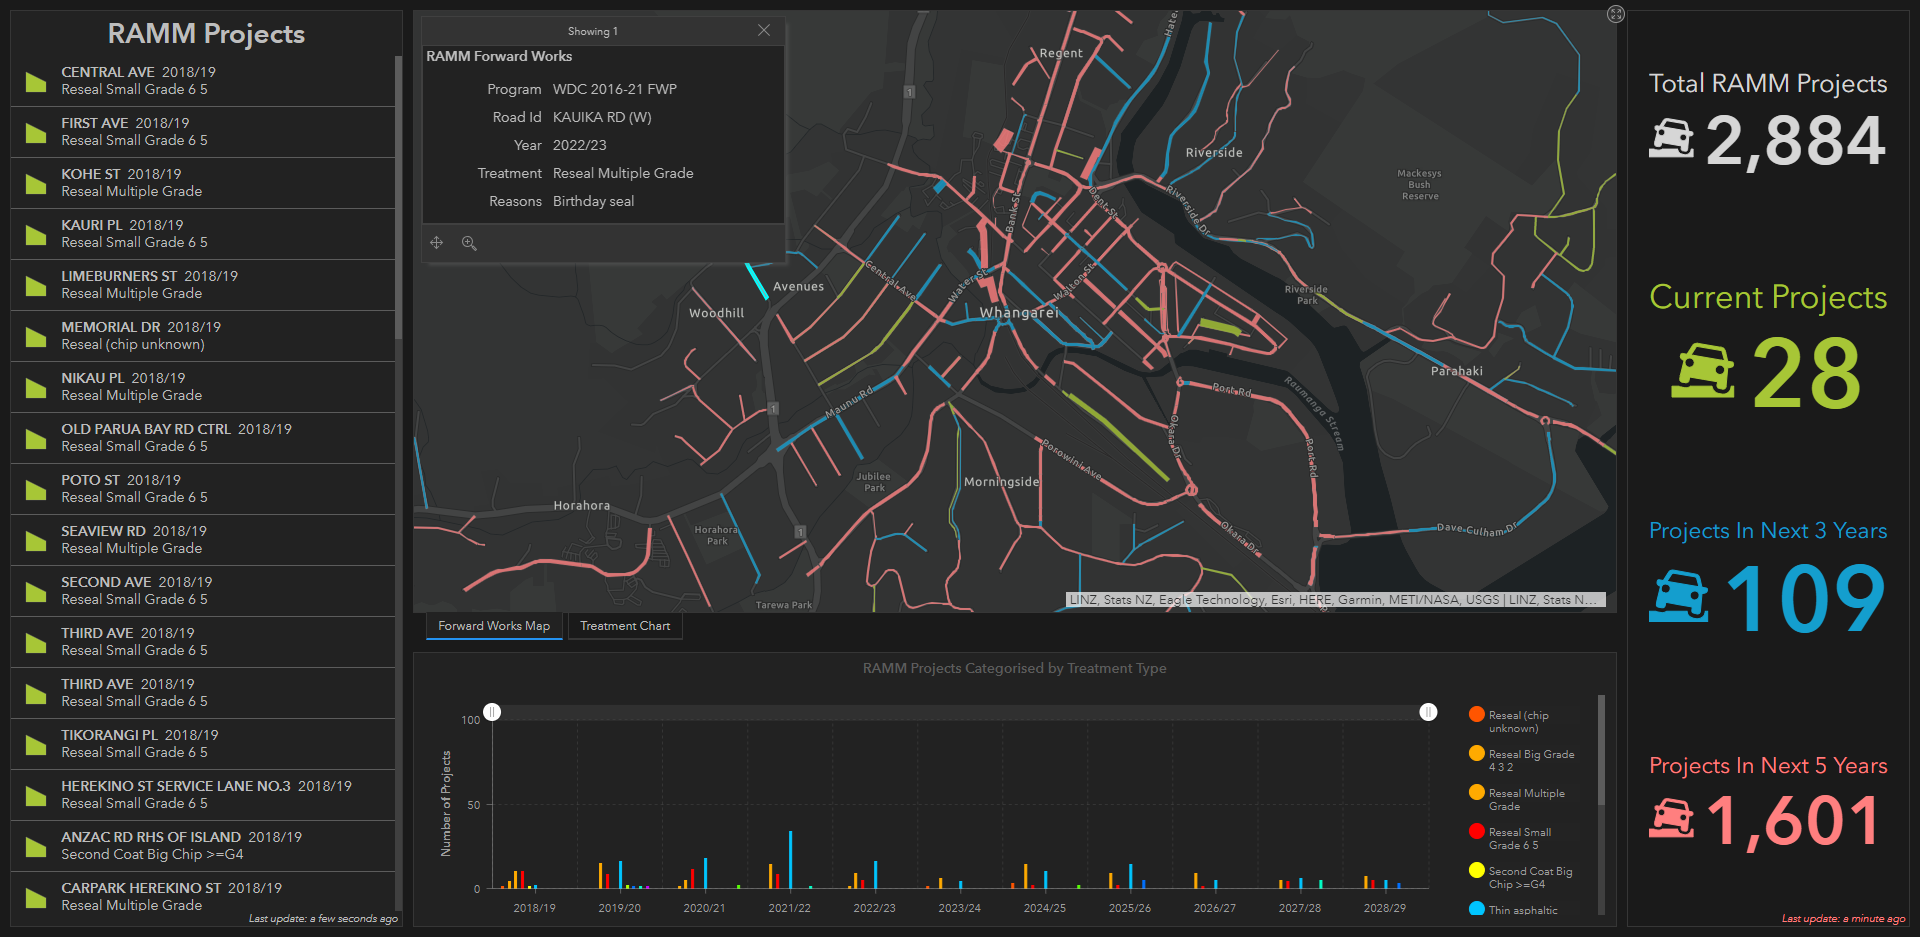Click the car icon beside Total RAMM Projects
The height and width of the screenshot is (937, 1920).
[x=1674, y=140]
